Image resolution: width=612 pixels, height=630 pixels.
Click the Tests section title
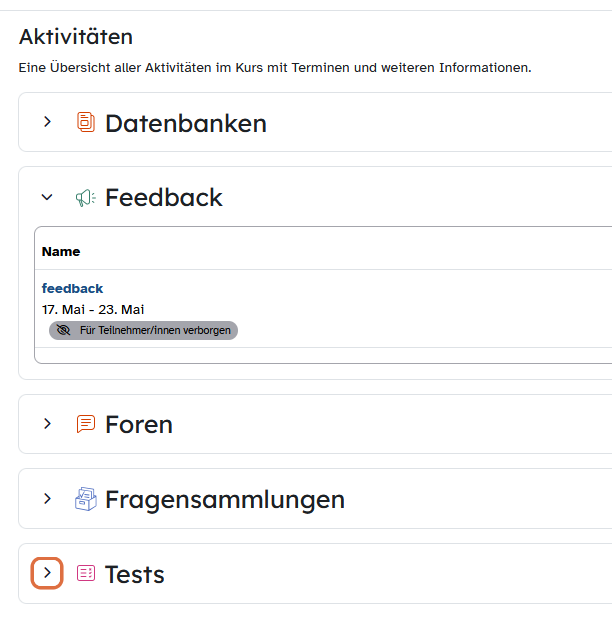pos(135,575)
